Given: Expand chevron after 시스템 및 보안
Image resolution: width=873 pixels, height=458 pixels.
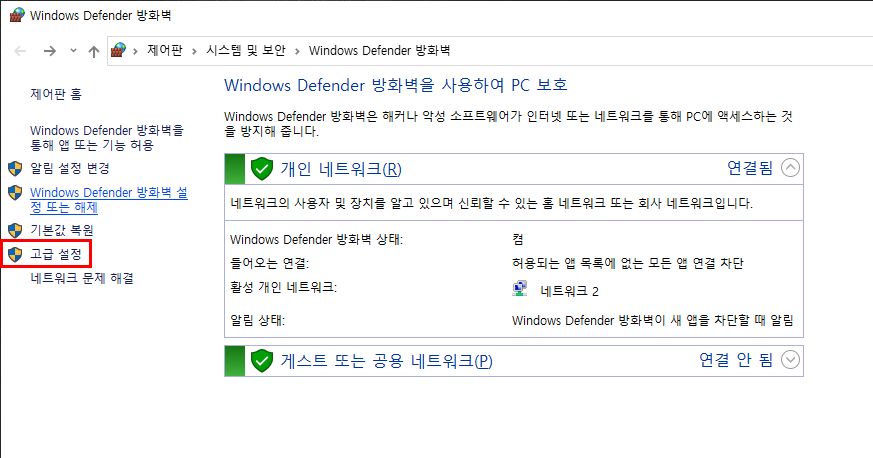Looking at the screenshot, I should [297, 51].
